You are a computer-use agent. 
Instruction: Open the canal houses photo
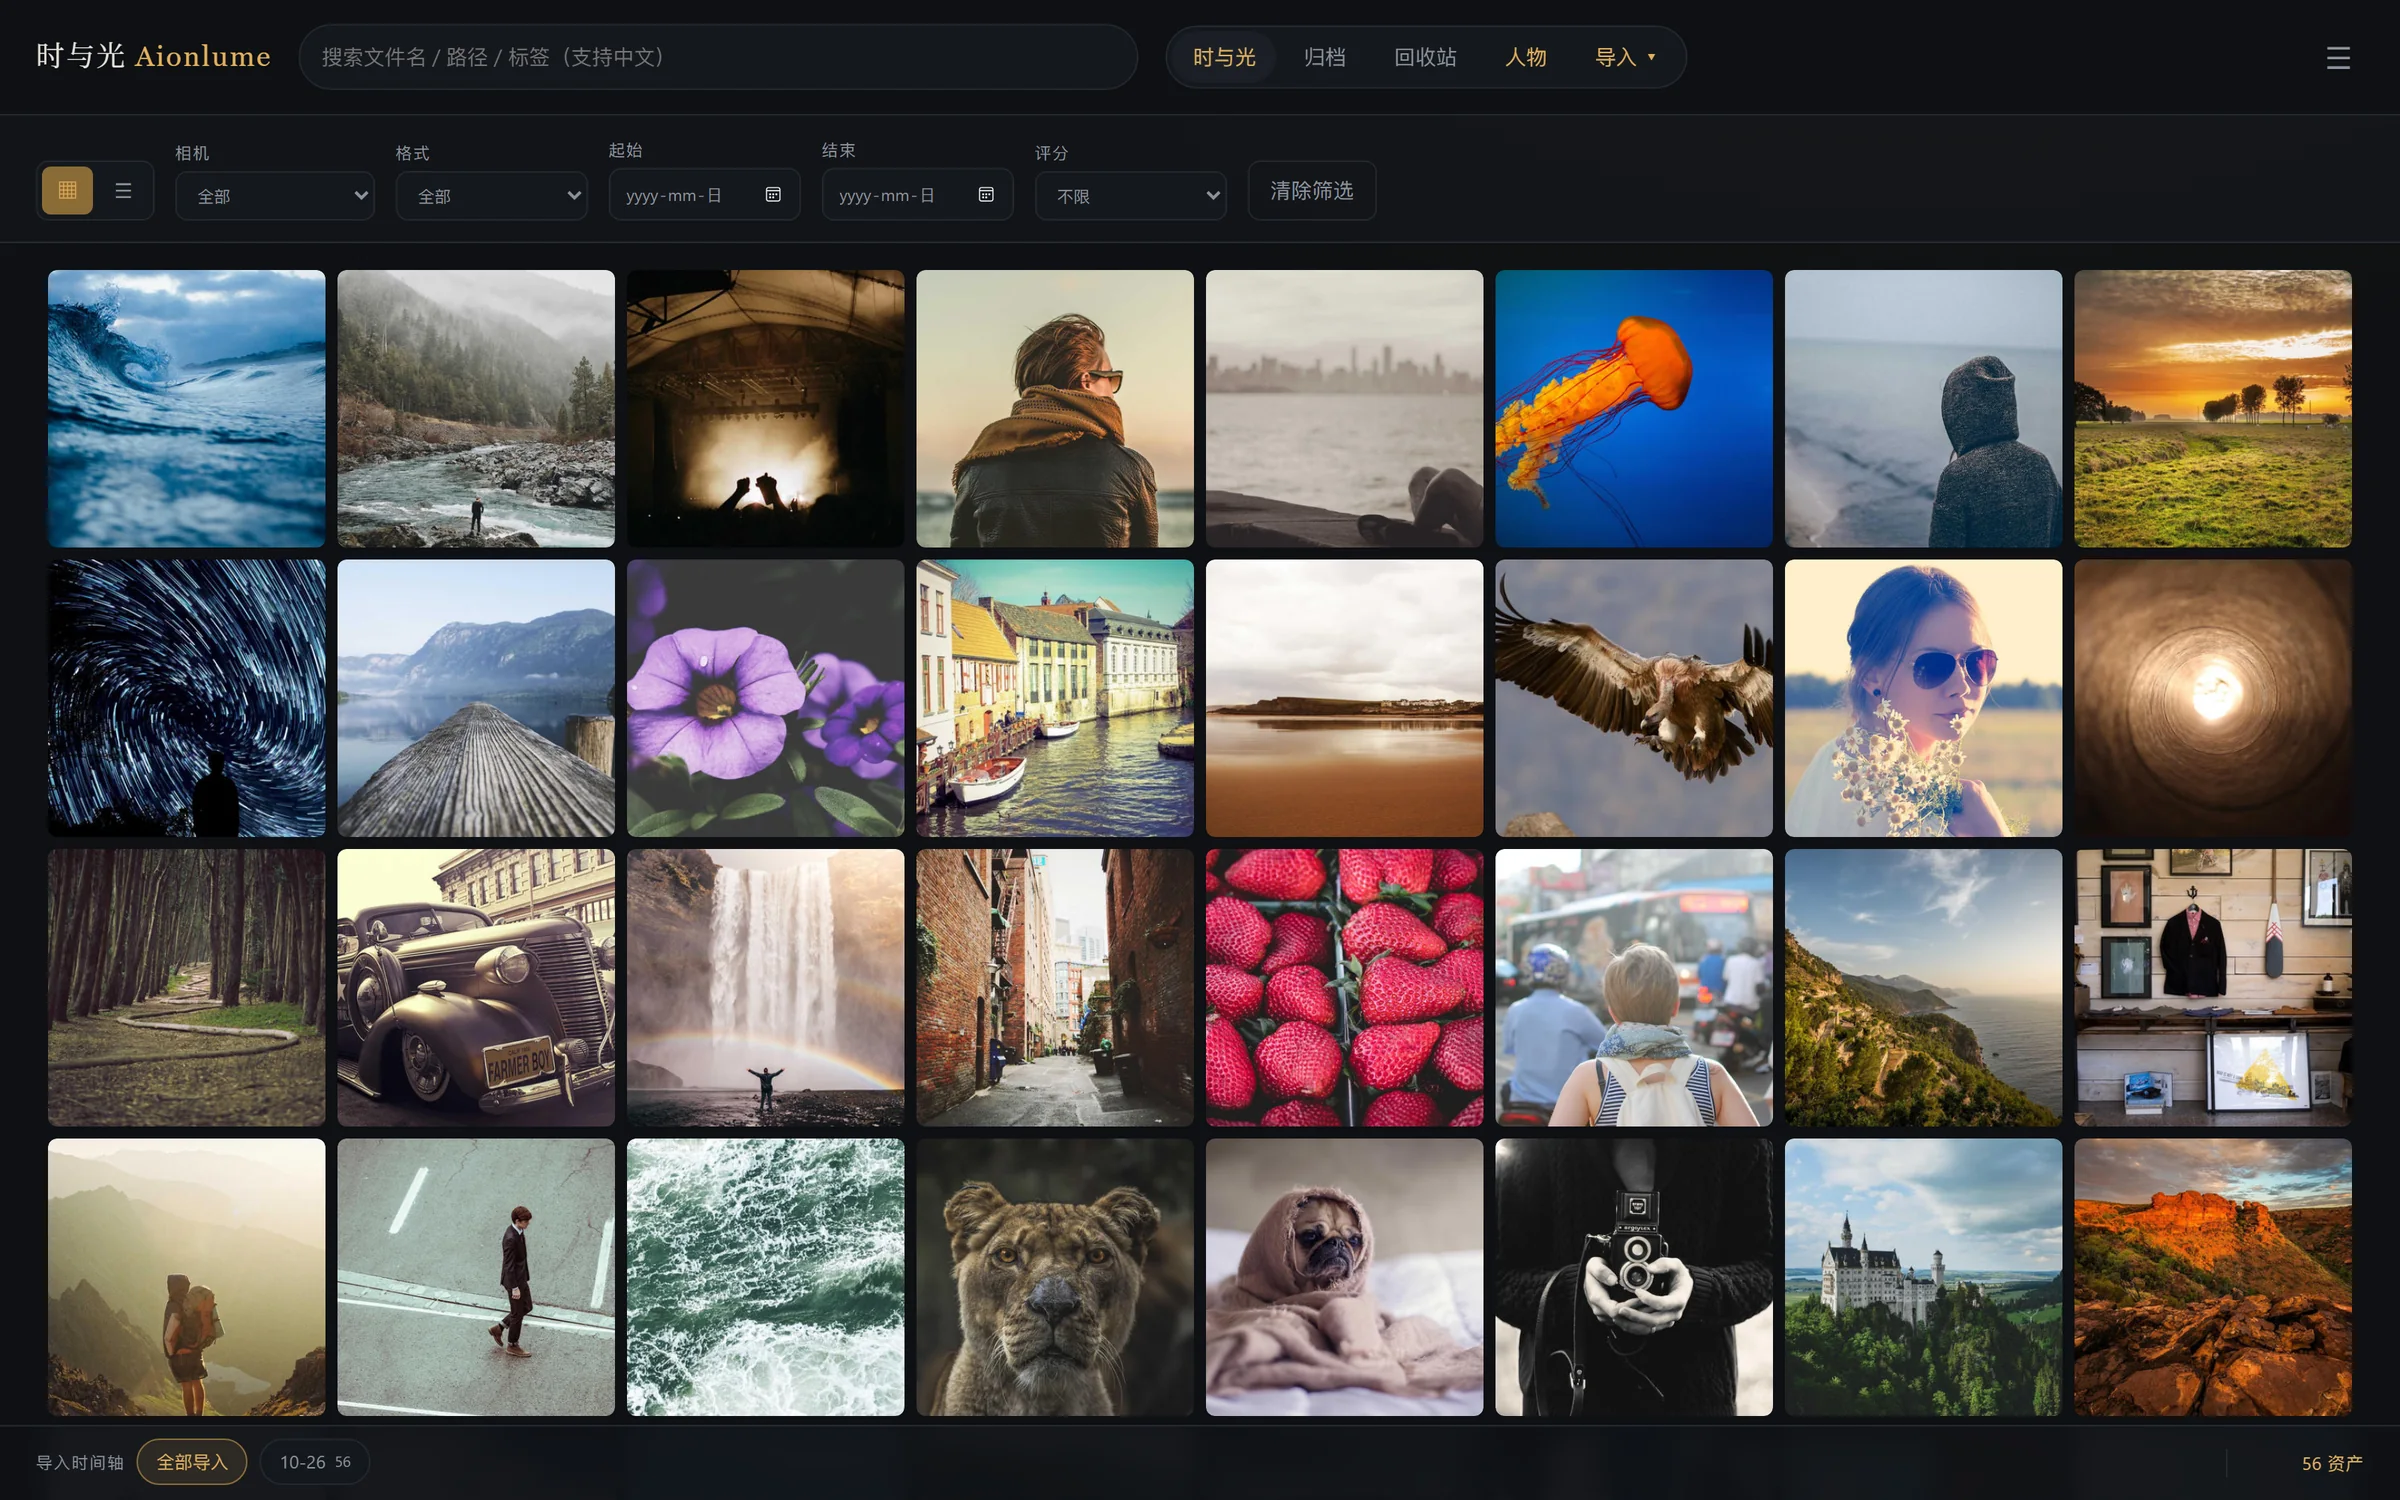(1055, 698)
